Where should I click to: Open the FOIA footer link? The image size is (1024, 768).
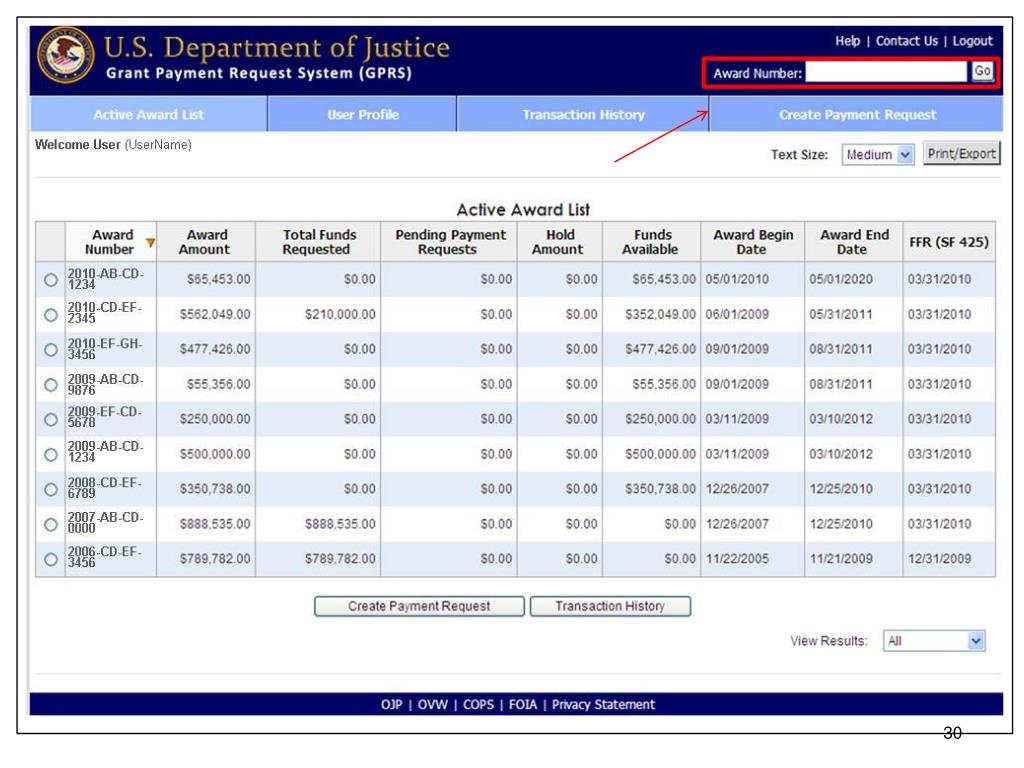pyautogui.click(x=522, y=705)
